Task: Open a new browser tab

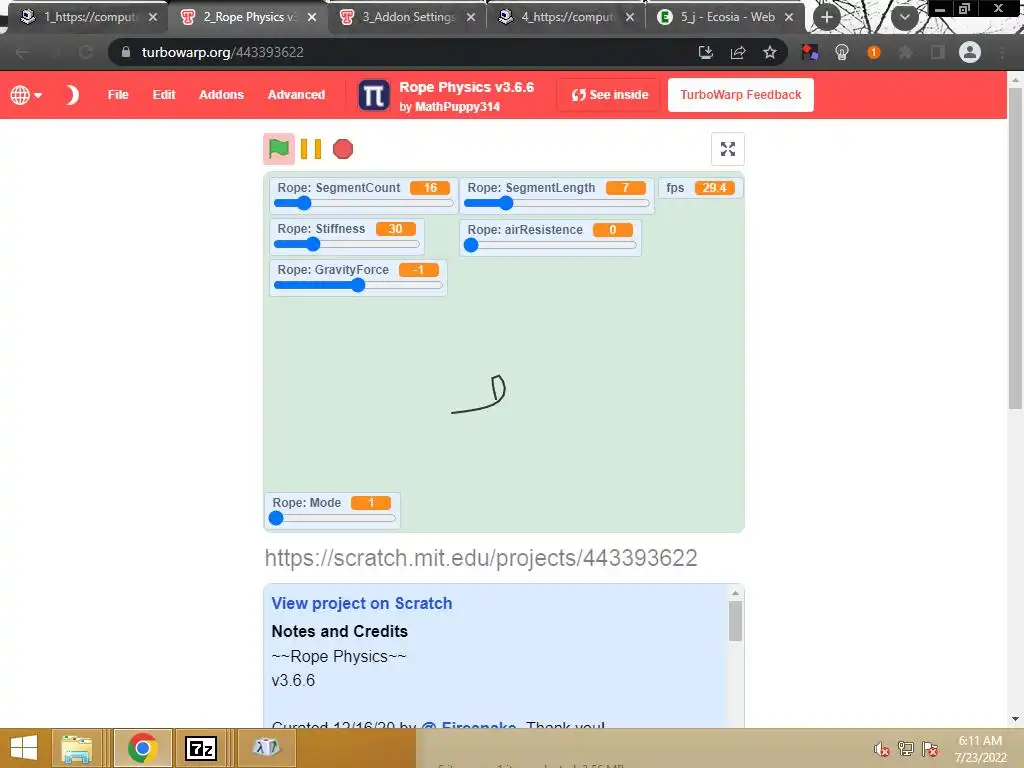Action: coord(827,17)
